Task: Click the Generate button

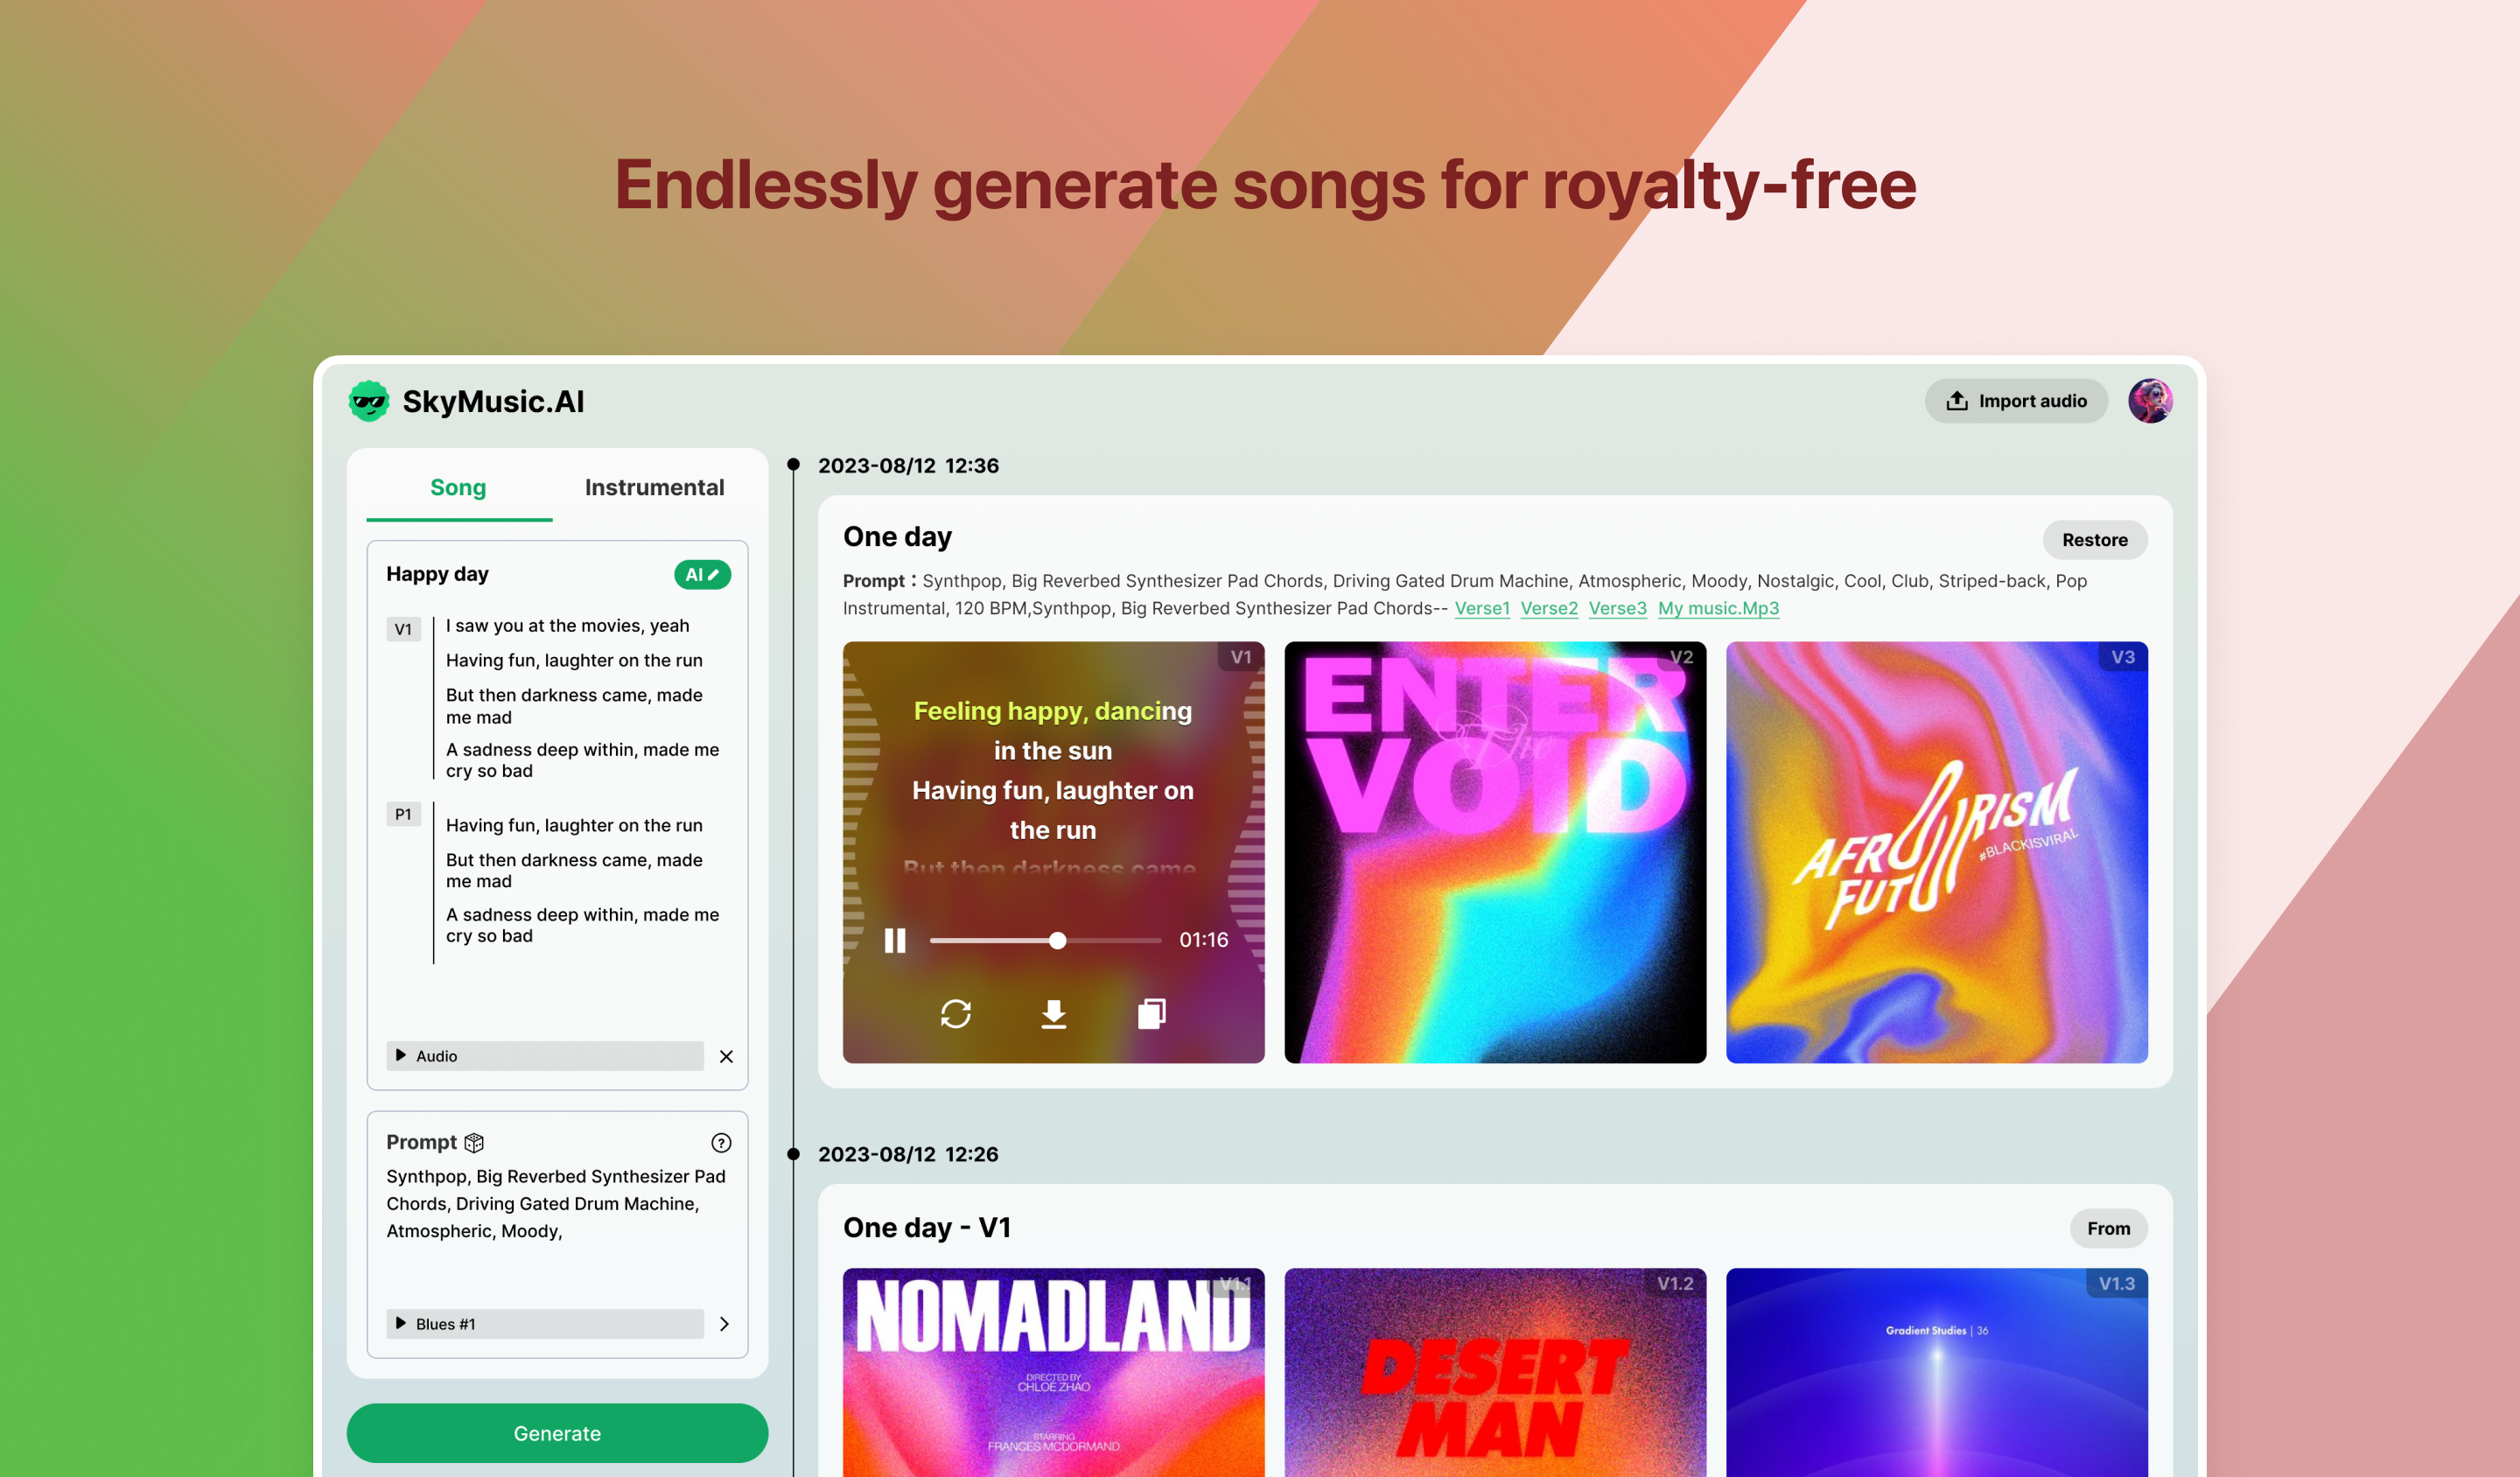Action: pos(557,1432)
